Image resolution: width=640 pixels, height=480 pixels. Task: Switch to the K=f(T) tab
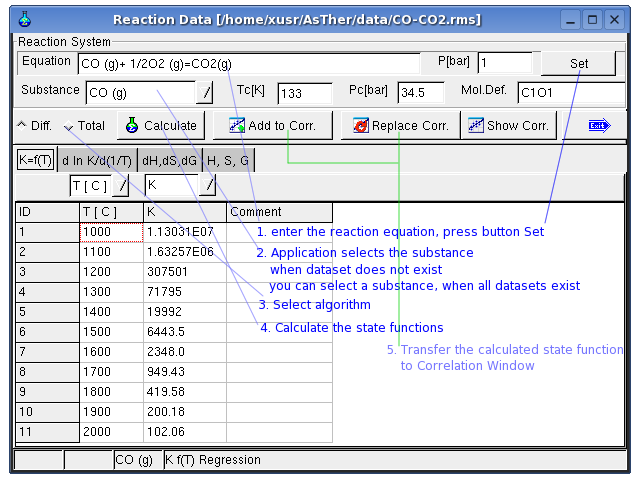click(36, 160)
